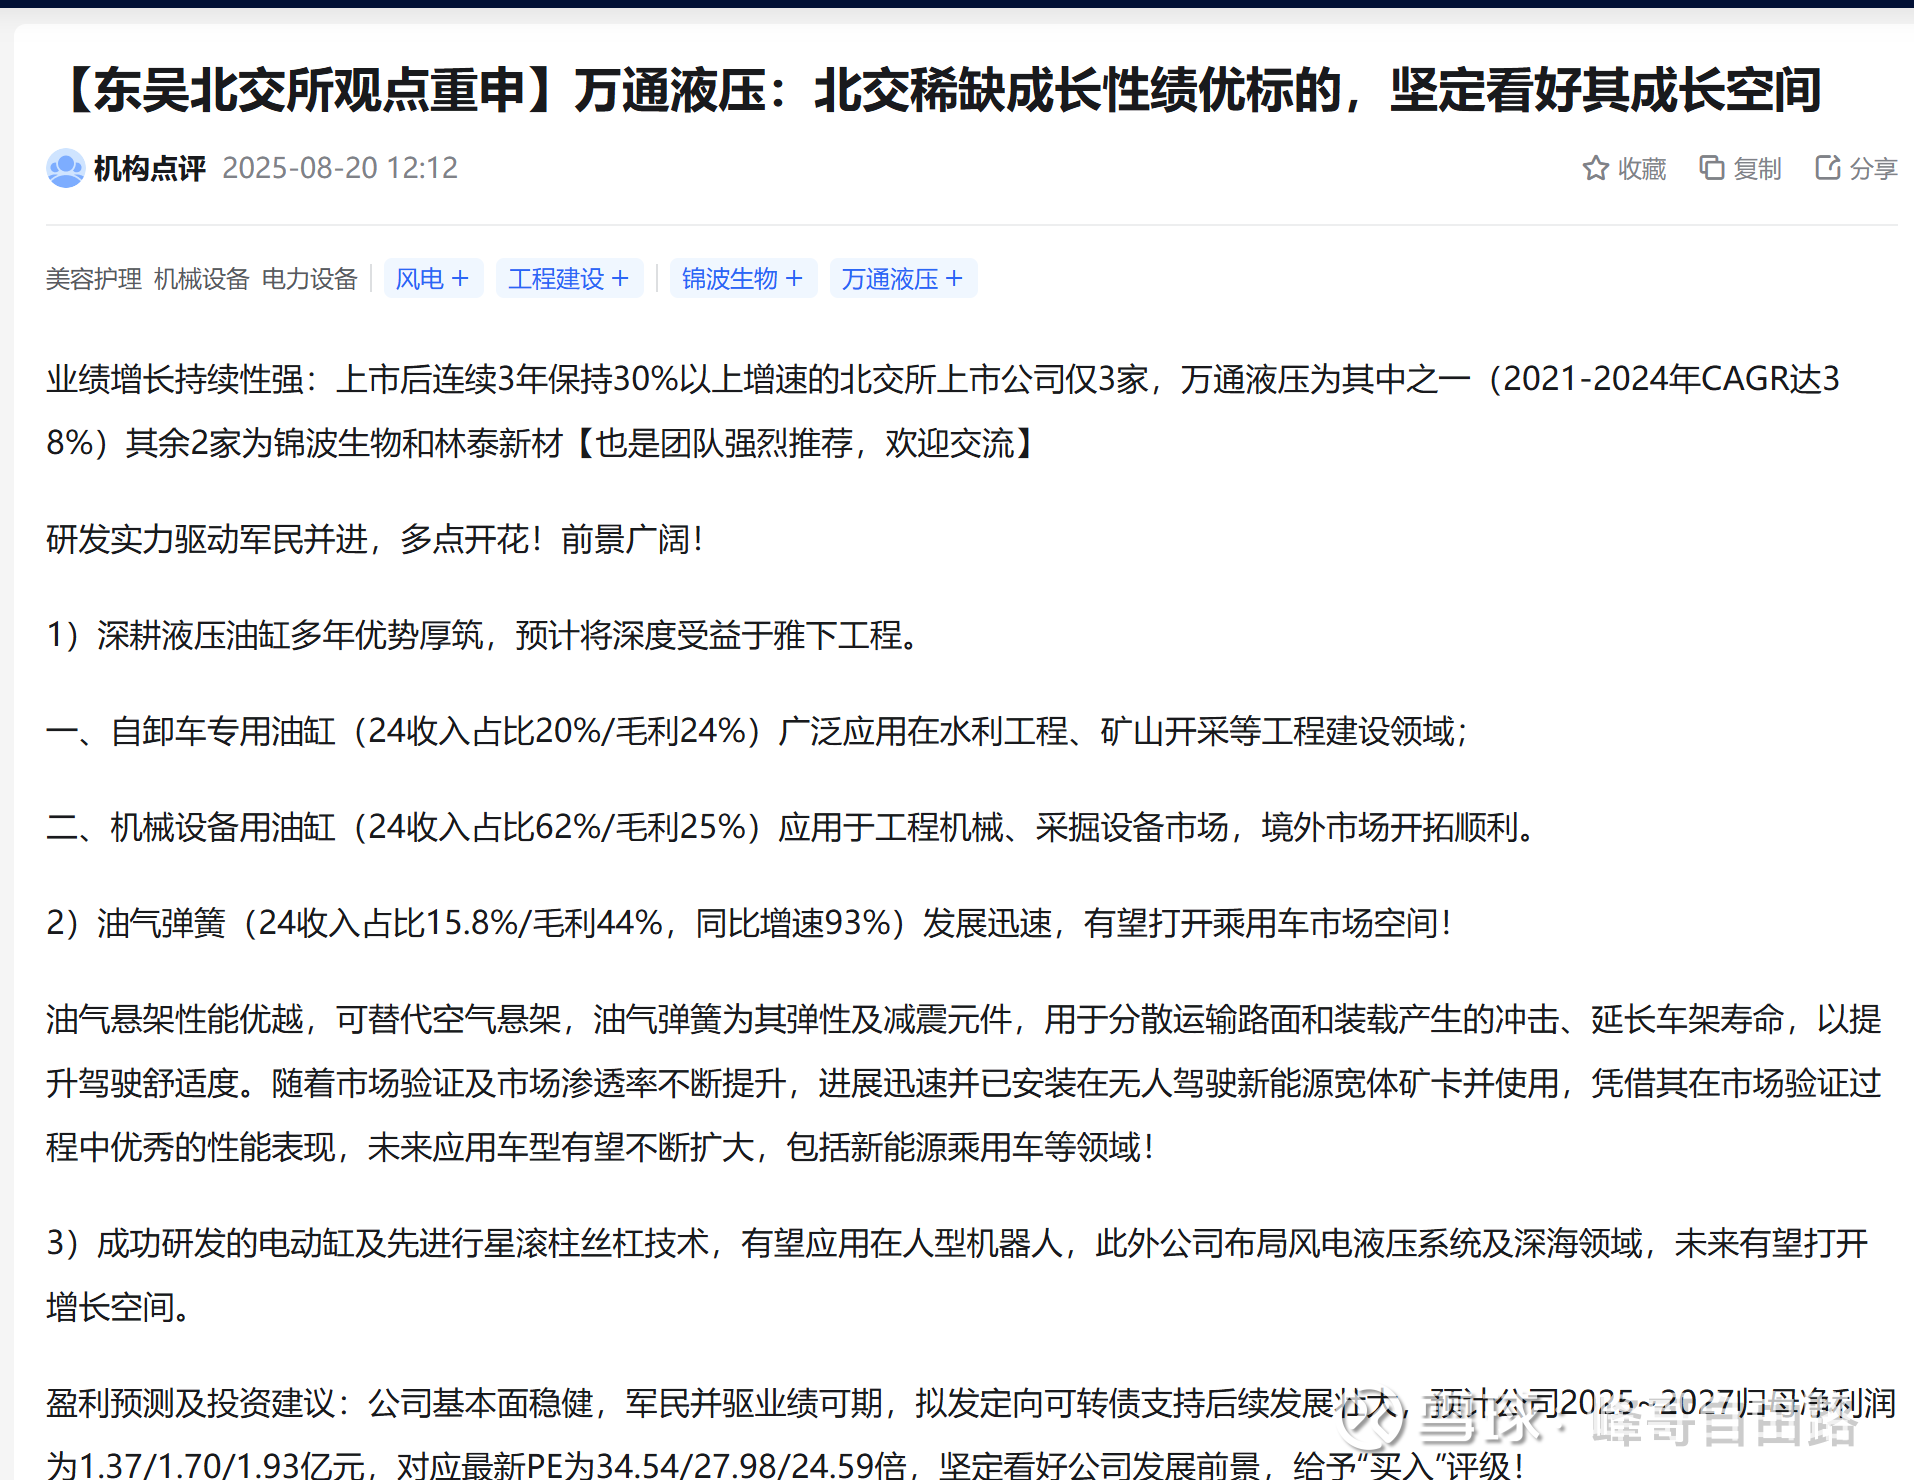The image size is (1914, 1480).
Task: Click the timestamp 2025-08-20 12:12
Action: [340, 168]
